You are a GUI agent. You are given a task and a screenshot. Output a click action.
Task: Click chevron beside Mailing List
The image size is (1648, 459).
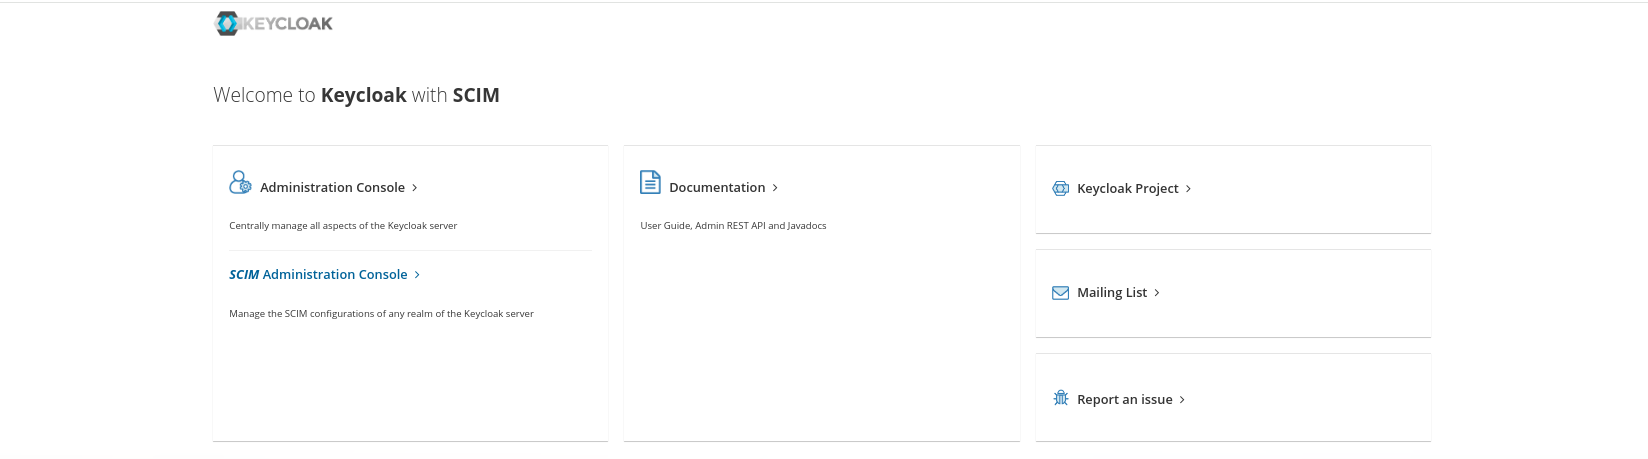tap(1157, 293)
